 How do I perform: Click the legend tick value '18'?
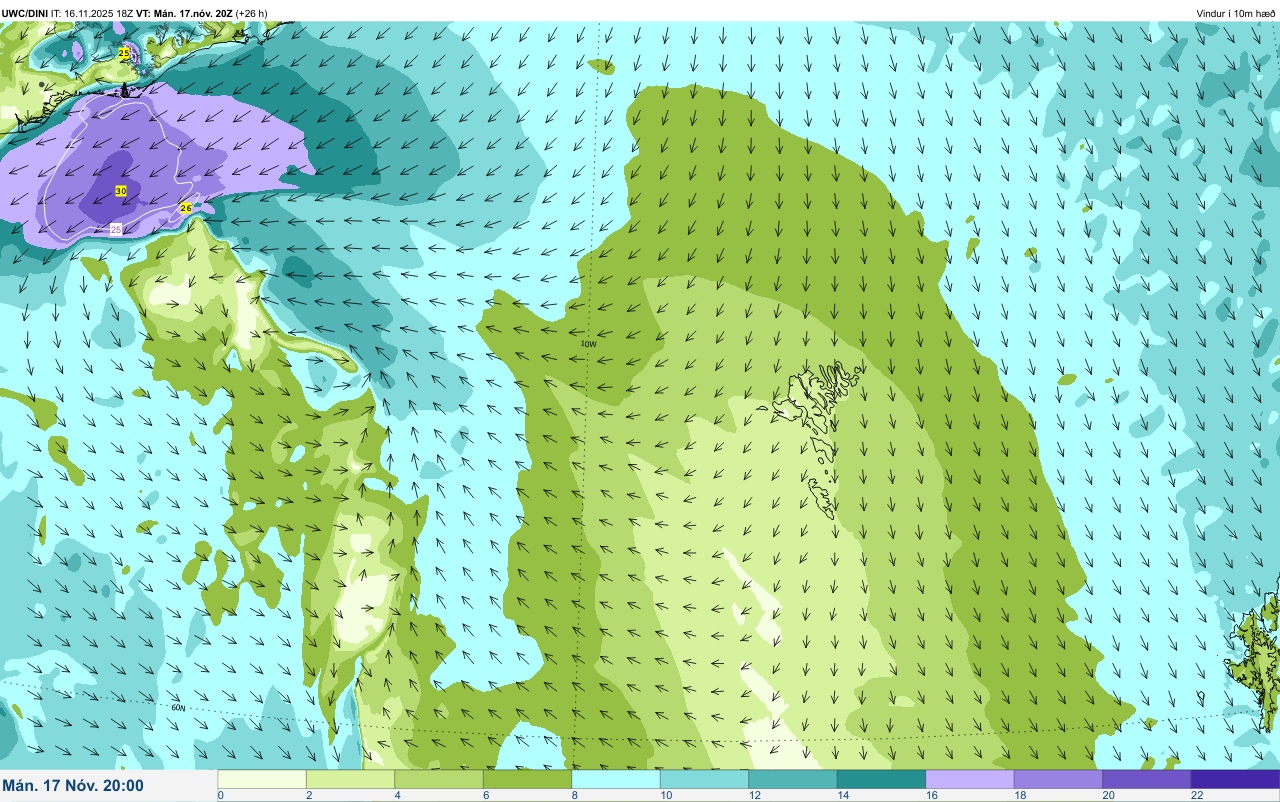click(x=1020, y=796)
